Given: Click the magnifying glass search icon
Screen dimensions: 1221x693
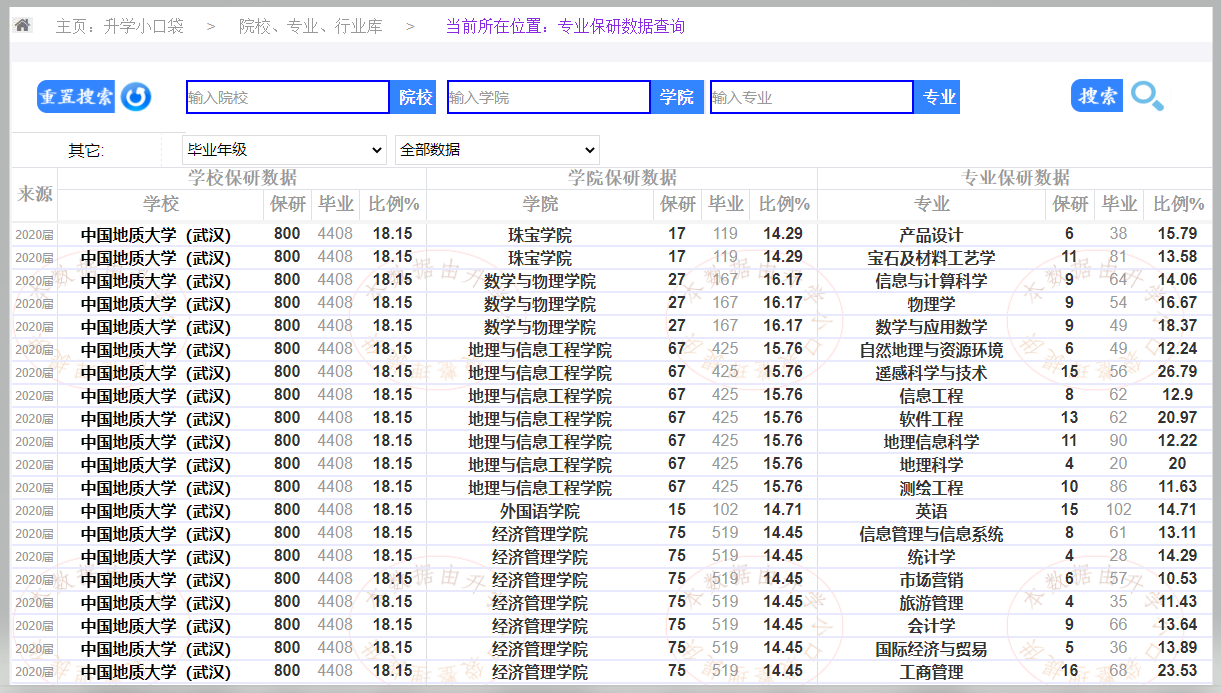Looking at the screenshot, I should [x=1147, y=96].
